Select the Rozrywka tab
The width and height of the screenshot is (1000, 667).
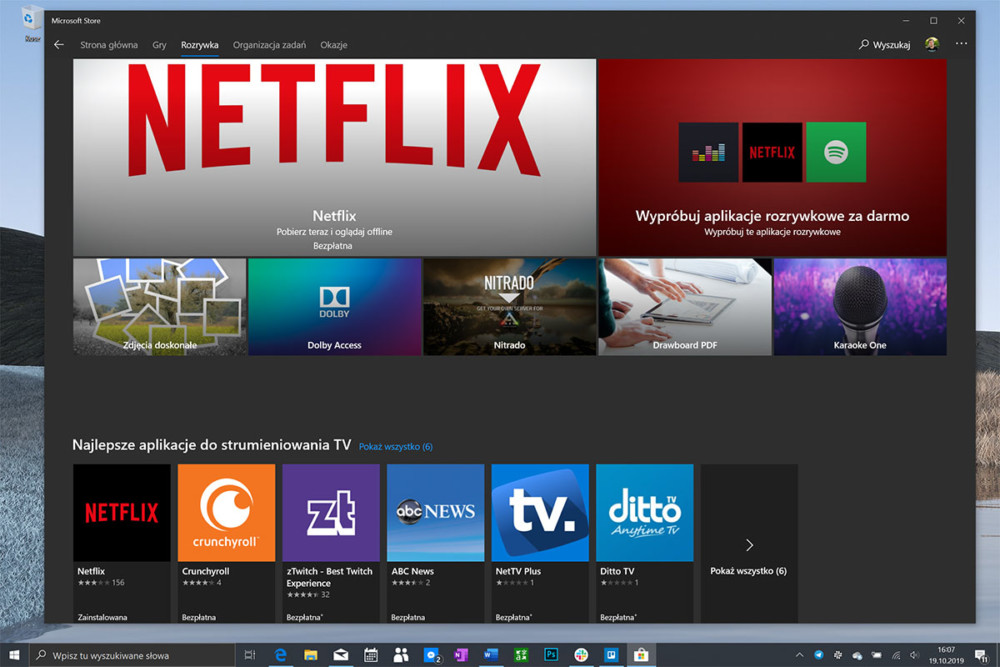point(200,45)
